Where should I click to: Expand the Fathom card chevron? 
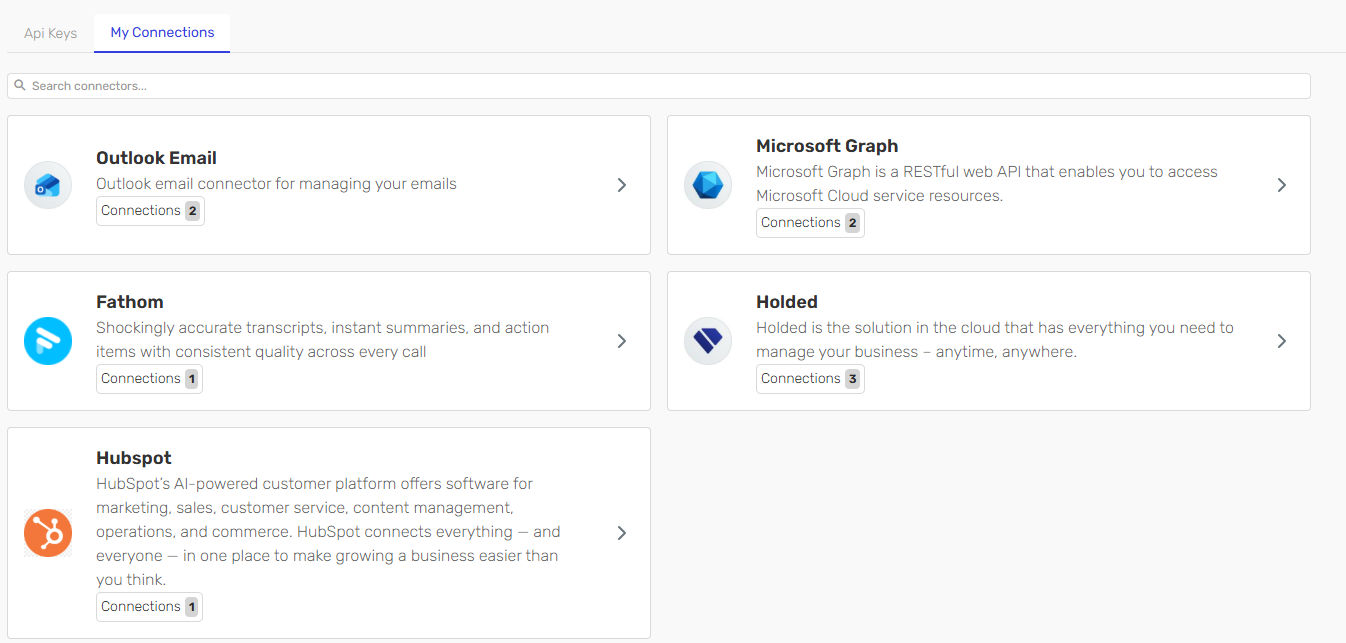click(x=622, y=341)
